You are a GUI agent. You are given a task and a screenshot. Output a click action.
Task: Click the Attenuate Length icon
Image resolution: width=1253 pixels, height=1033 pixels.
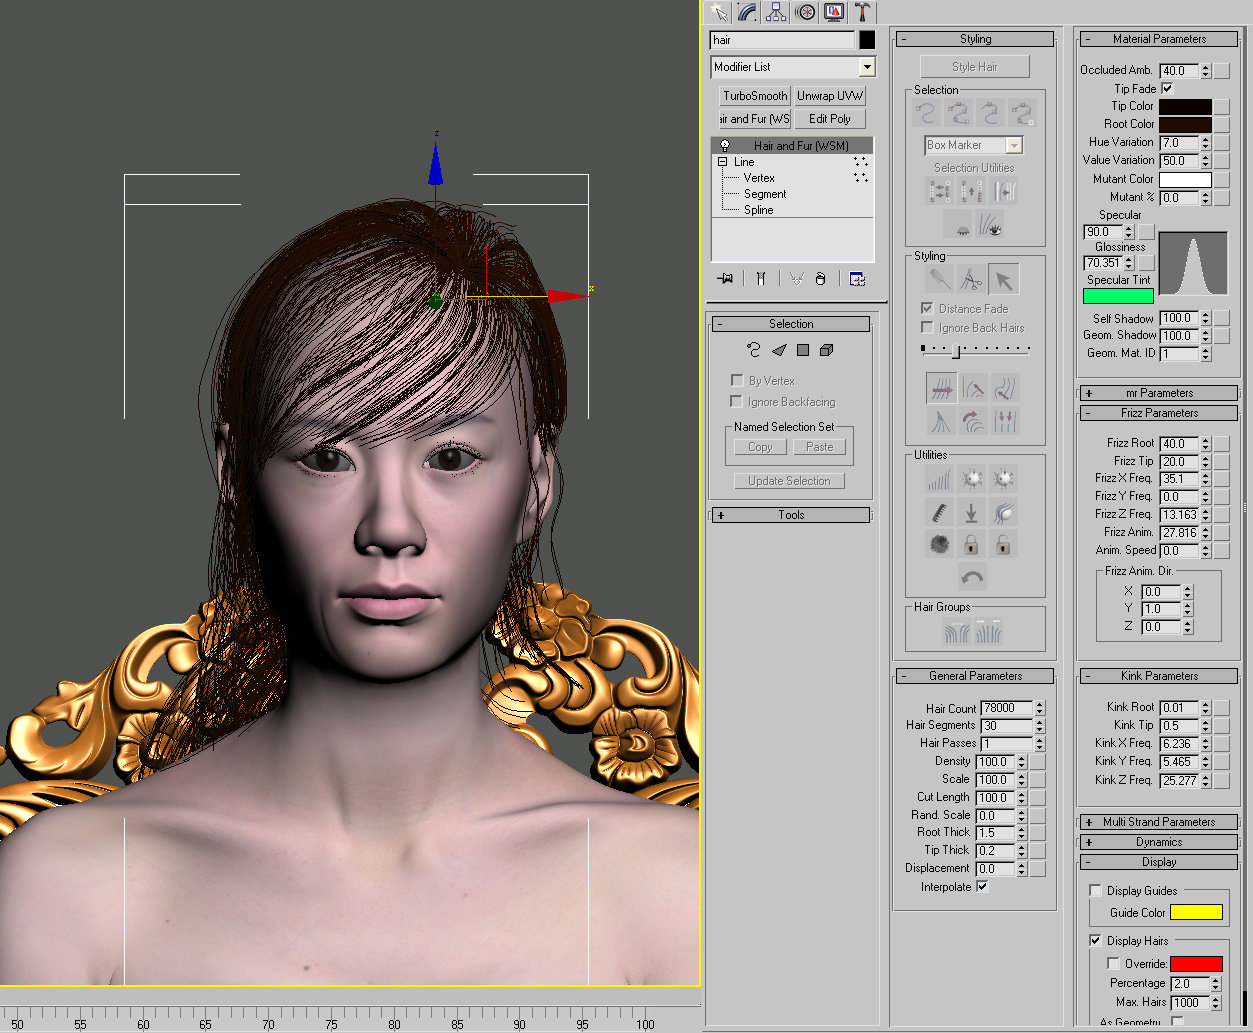click(x=939, y=480)
